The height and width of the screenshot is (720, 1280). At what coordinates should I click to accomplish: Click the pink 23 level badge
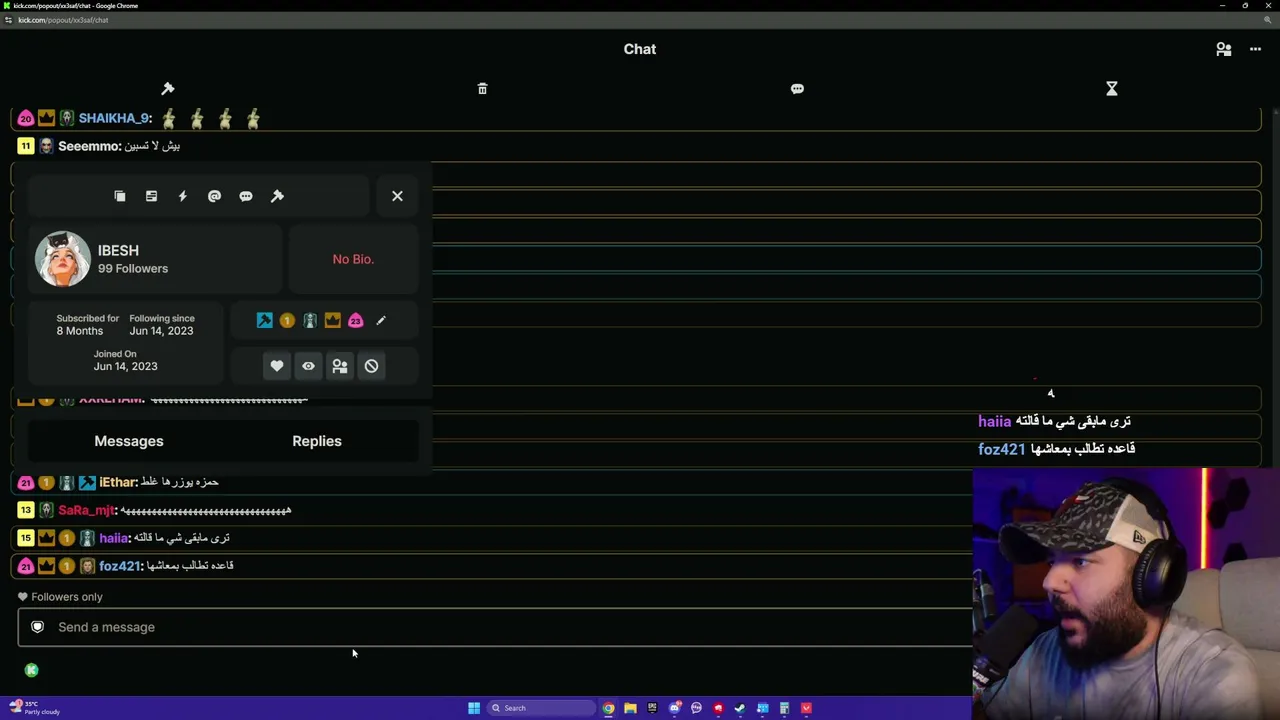click(356, 320)
